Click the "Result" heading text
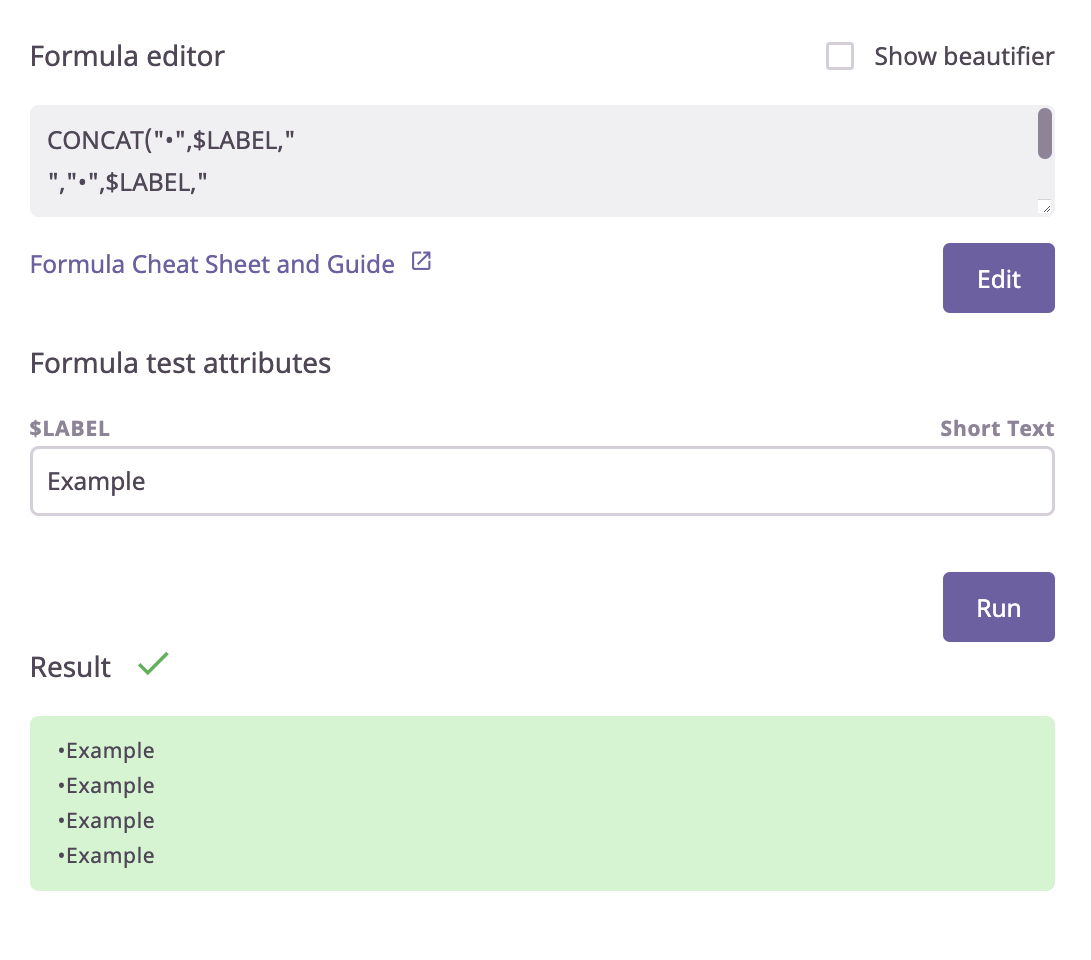Viewport: 1091px width, 960px height. (71, 667)
